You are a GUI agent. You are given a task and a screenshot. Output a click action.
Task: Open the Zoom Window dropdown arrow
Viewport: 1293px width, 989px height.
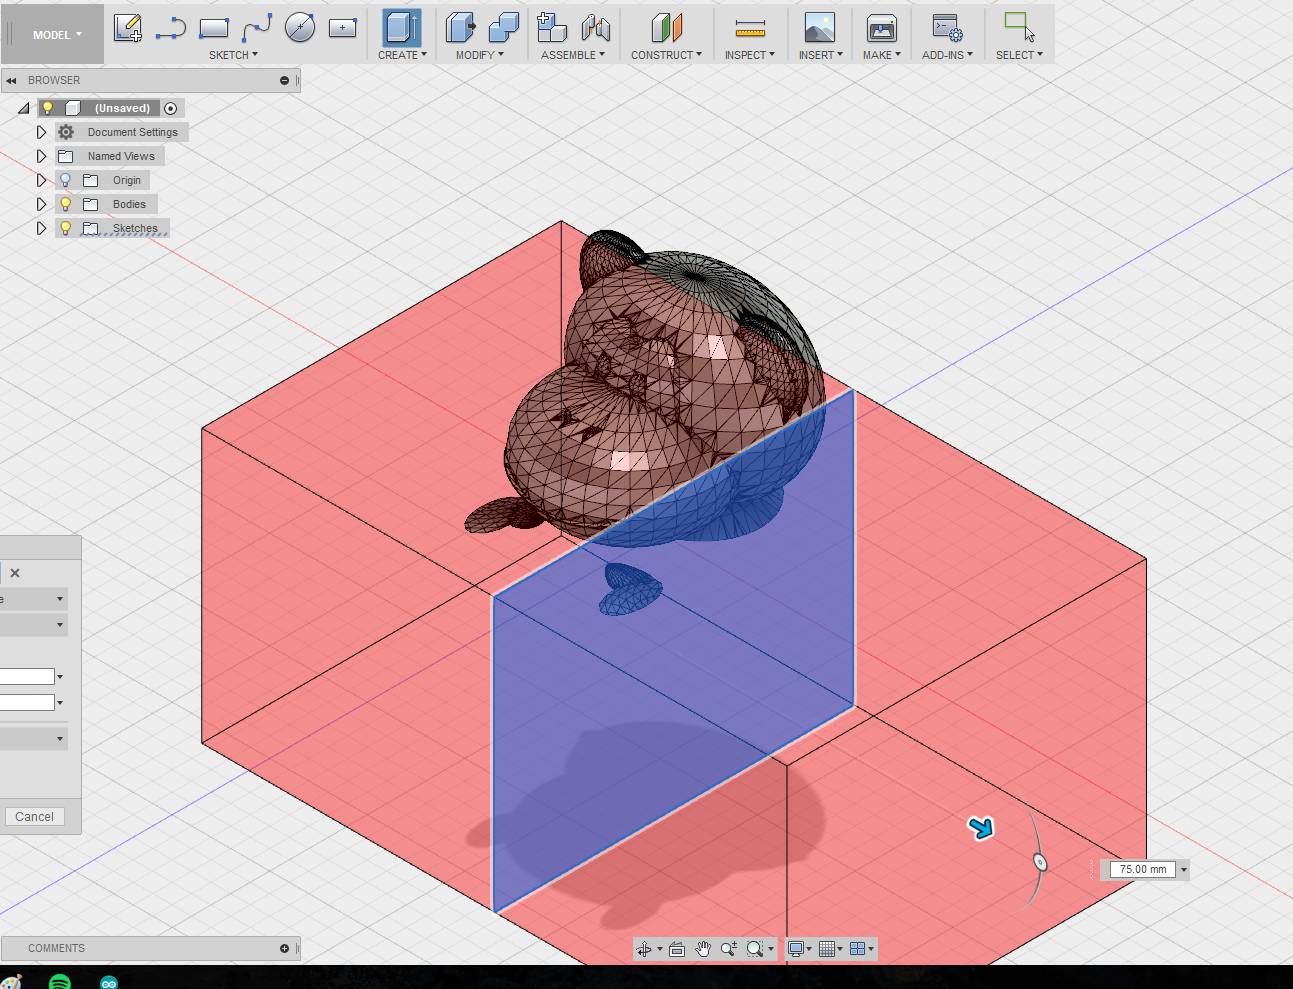(x=771, y=950)
